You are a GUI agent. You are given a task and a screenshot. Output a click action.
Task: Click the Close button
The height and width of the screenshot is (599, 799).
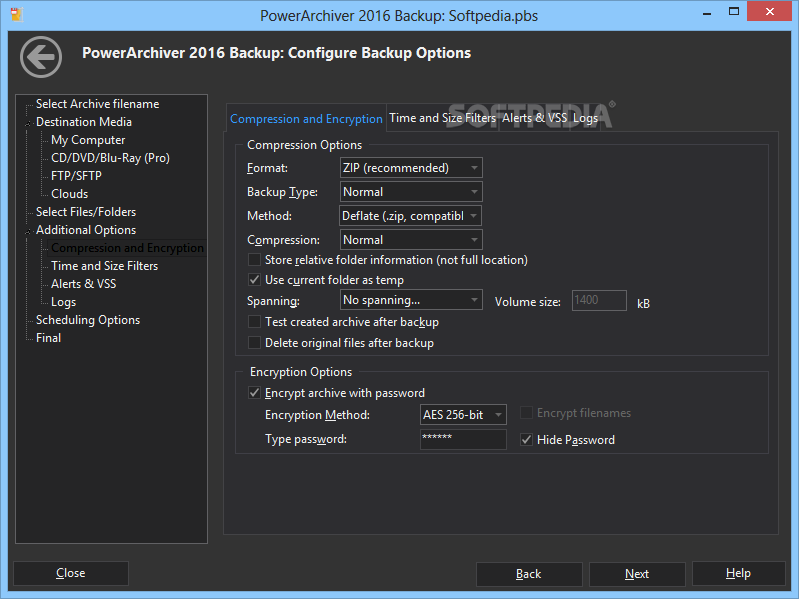pos(71,574)
